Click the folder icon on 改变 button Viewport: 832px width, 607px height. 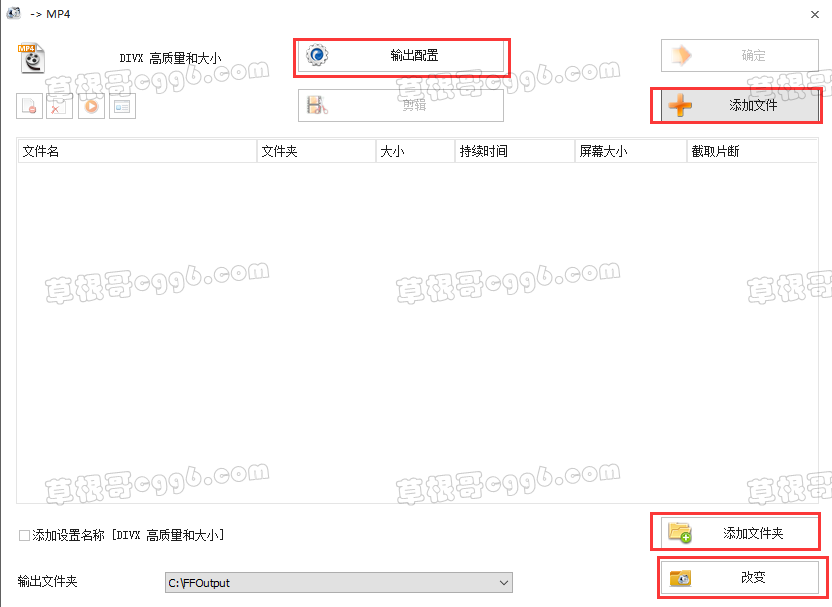pyautogui.click(x=680, y=577)
